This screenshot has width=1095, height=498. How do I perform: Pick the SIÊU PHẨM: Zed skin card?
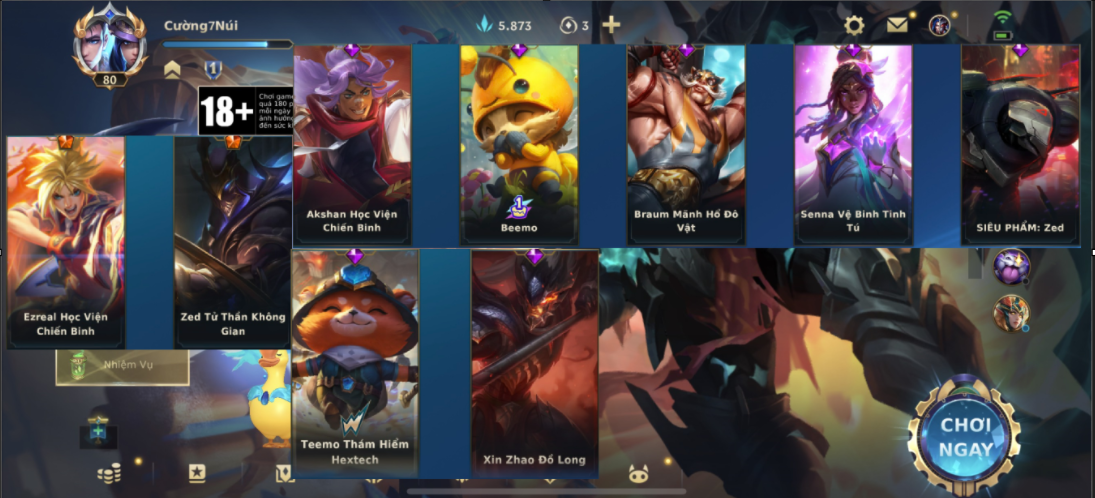click(1020, 145)
